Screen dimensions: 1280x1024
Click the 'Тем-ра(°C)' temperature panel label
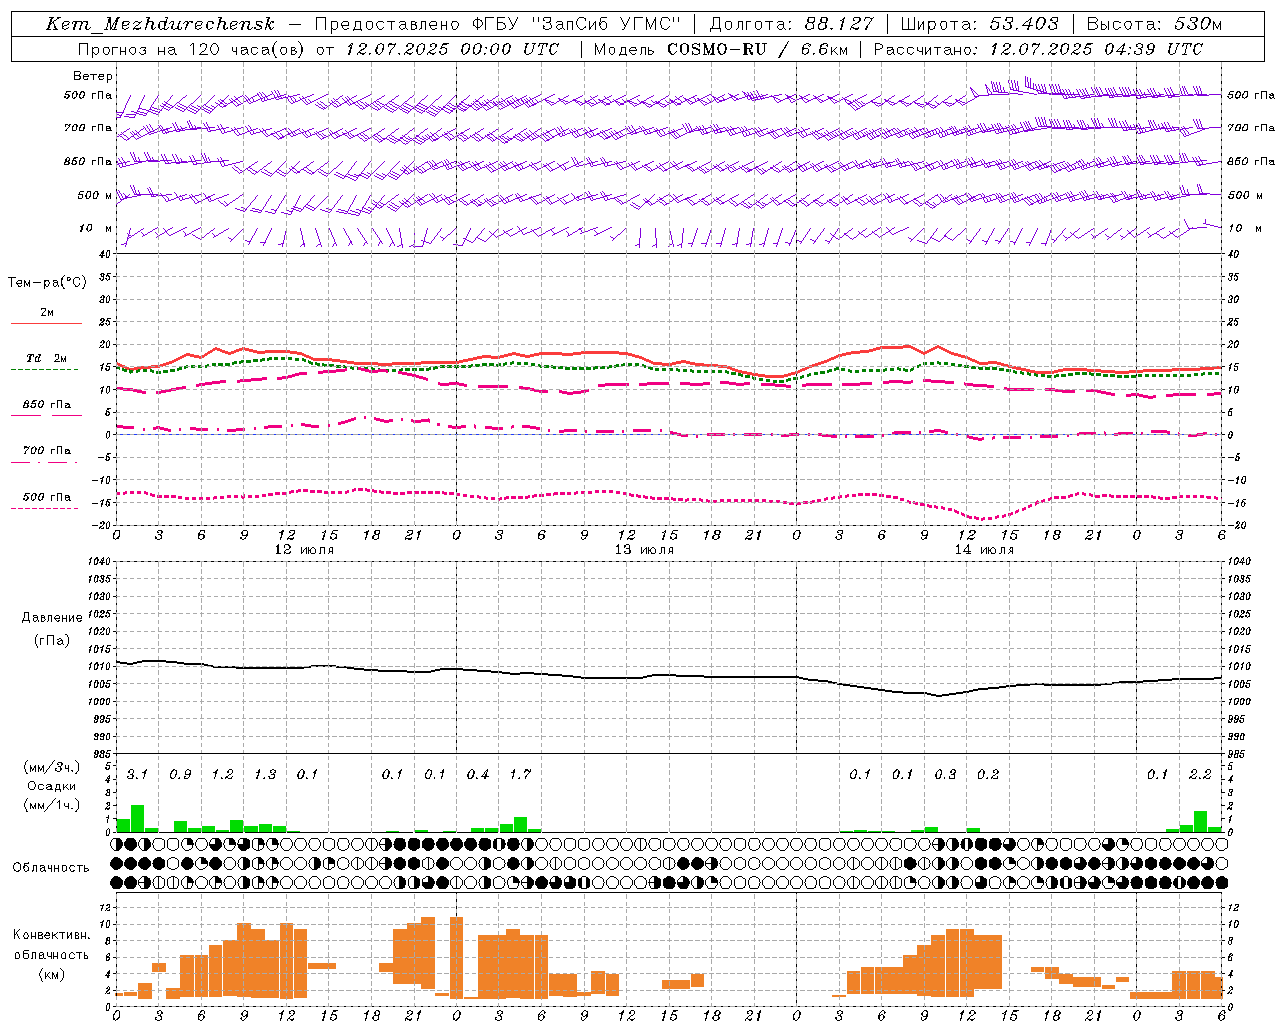(x=47, y=283)
